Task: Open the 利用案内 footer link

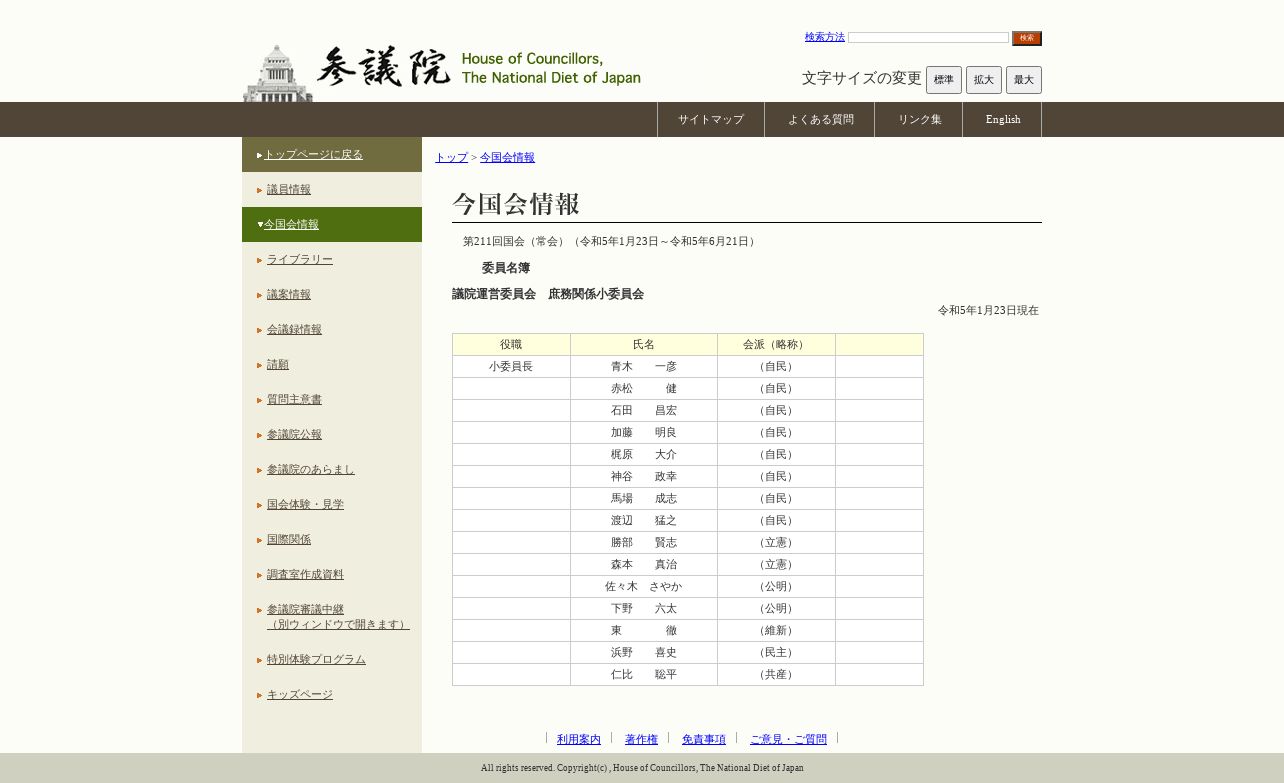Action: point(579,739)
